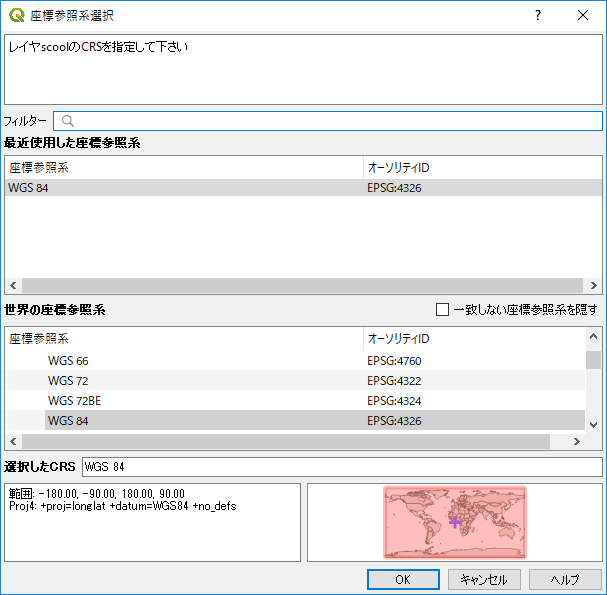Select WGS 72BE in the CRS list
Screen dimensions: 607x595
[x=74, y=401]
